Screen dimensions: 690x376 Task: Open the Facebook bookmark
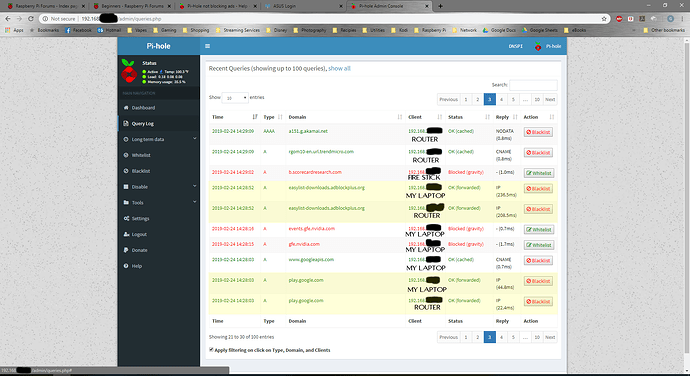(78, 30)
